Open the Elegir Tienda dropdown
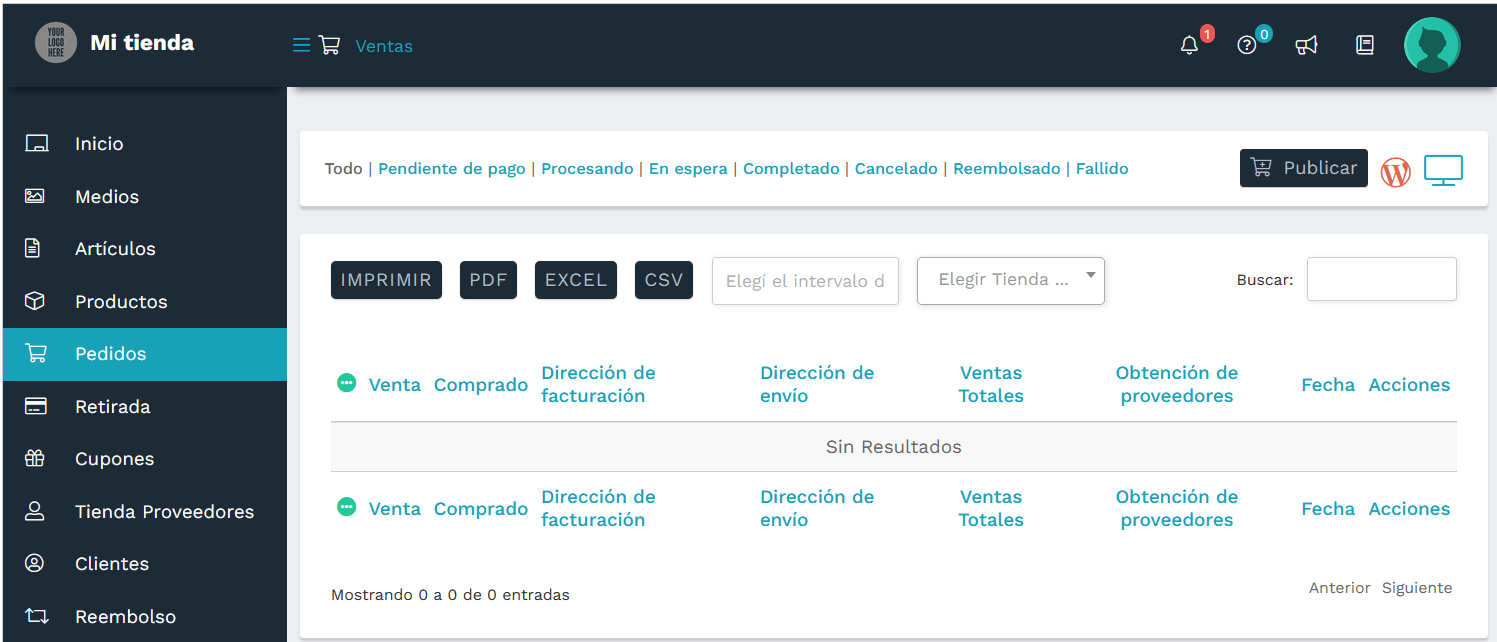 pyautogui.click(x=1010, y=280)
